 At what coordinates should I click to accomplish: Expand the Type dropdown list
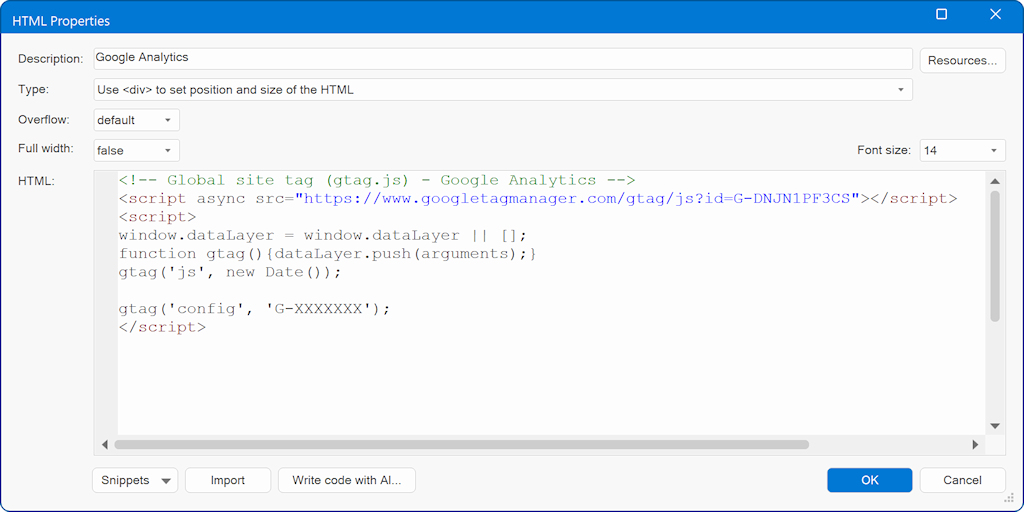tap(901, 89)
